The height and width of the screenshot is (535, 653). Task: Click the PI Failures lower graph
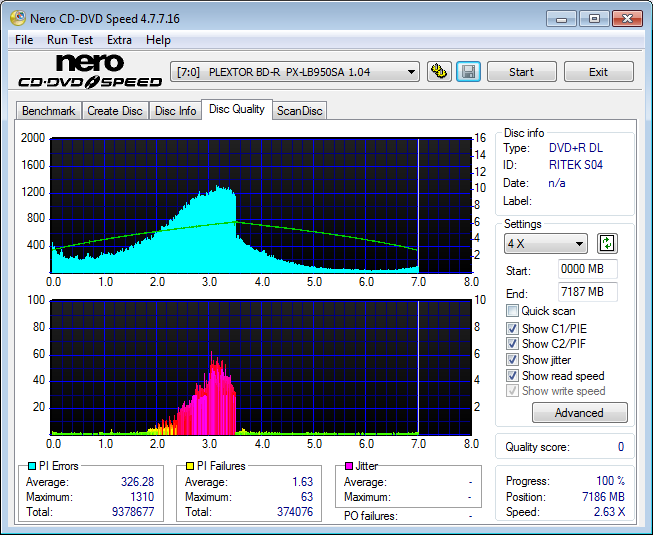click(261, 368)
